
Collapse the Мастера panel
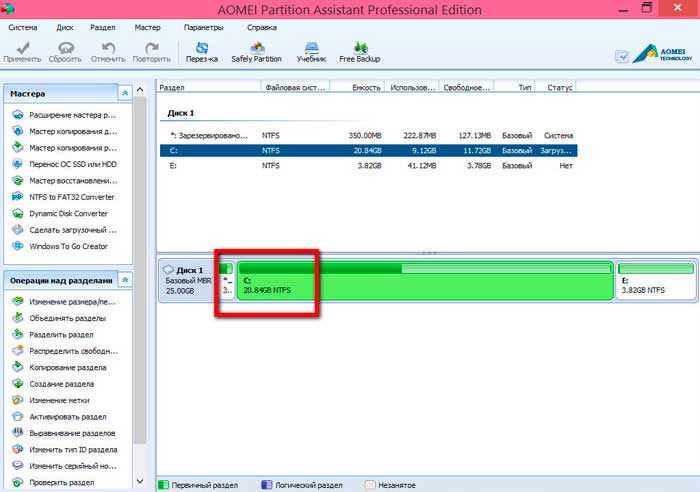(x=125, y=93)
